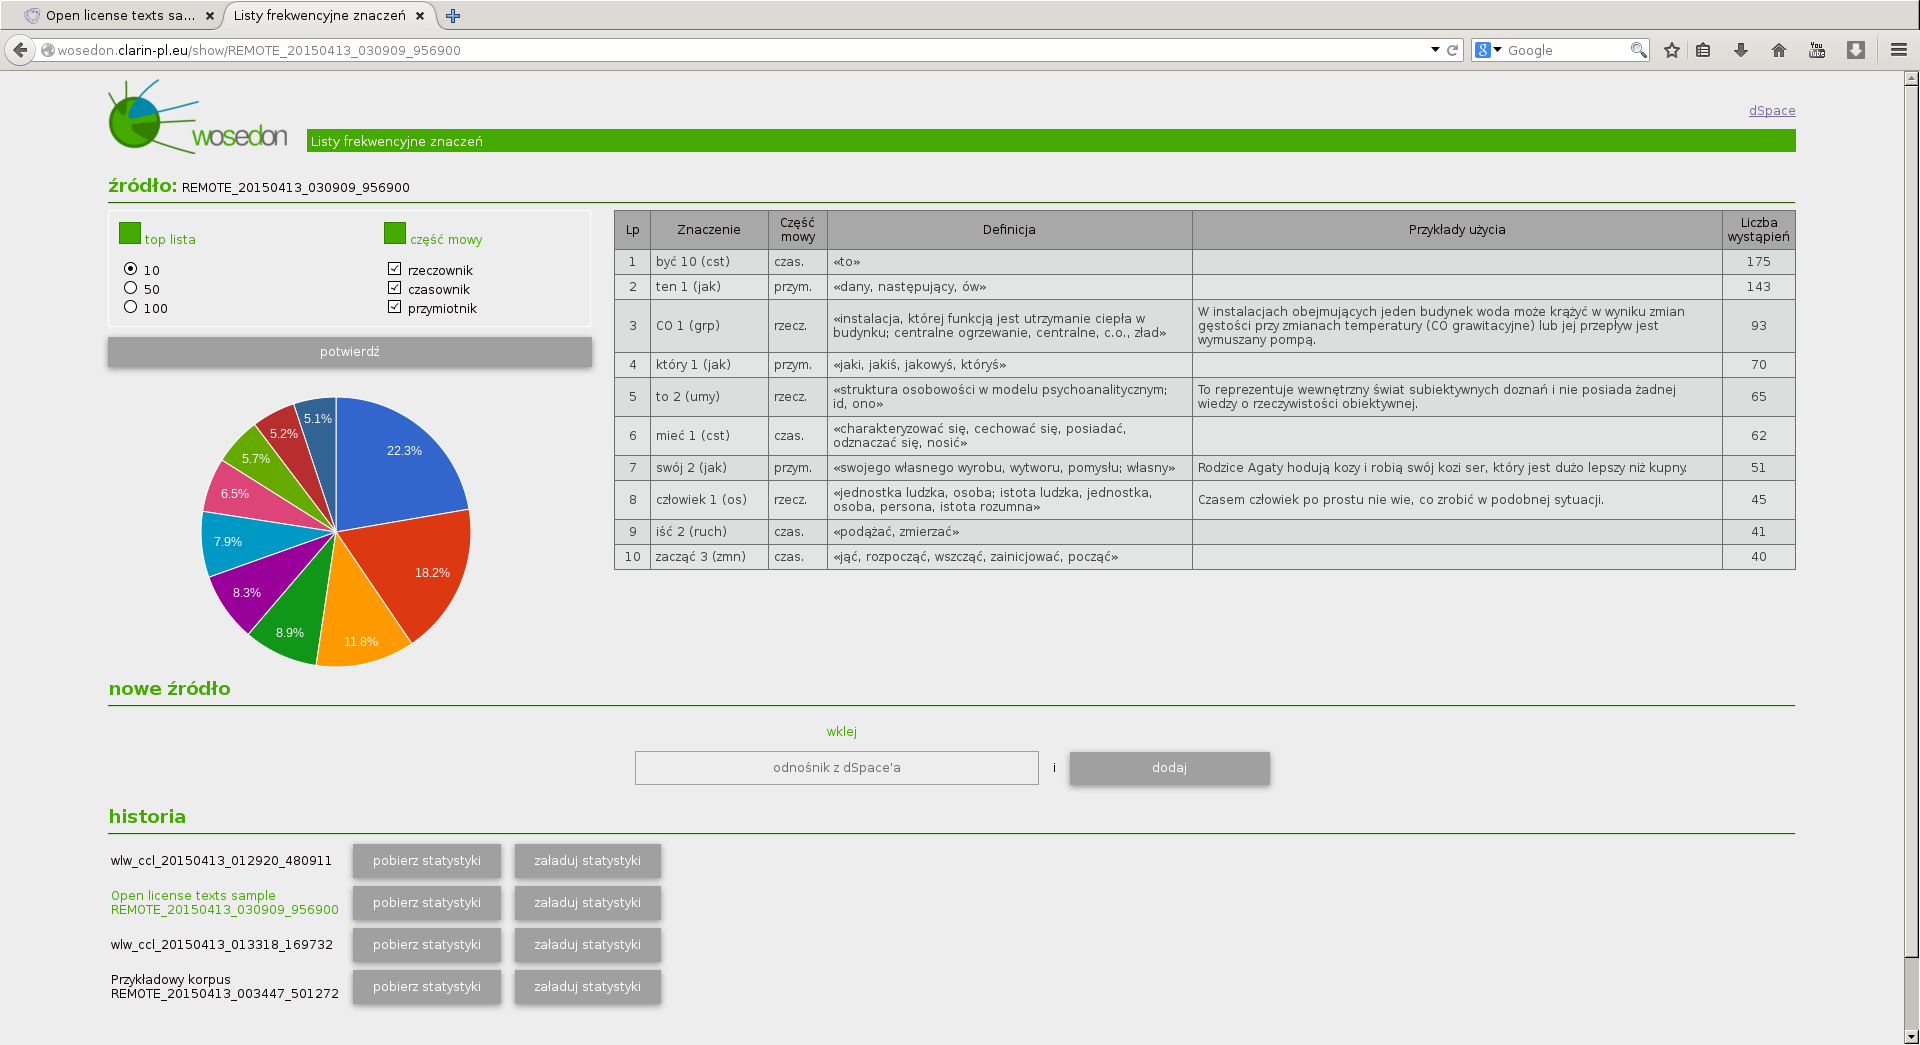Close the Listy frekwencyjne znaczeń tab
The height and width of the screenshot is (1045, 1920).
[x=420, y=16]
